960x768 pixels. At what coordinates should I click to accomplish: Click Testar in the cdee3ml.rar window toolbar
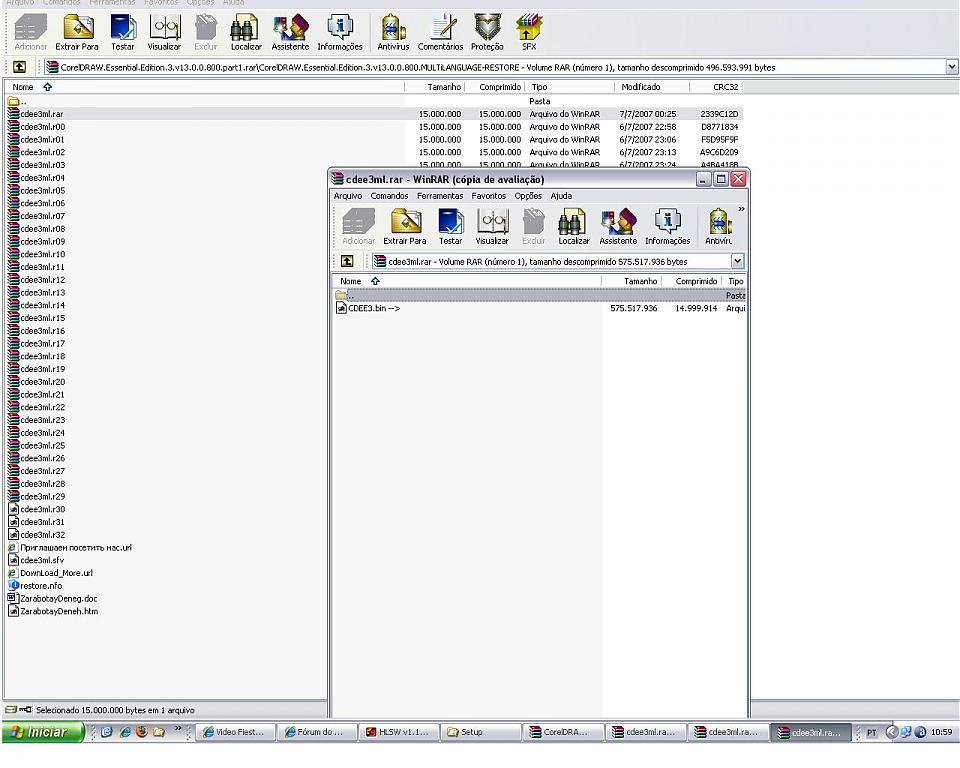click(x=451, y=227)
